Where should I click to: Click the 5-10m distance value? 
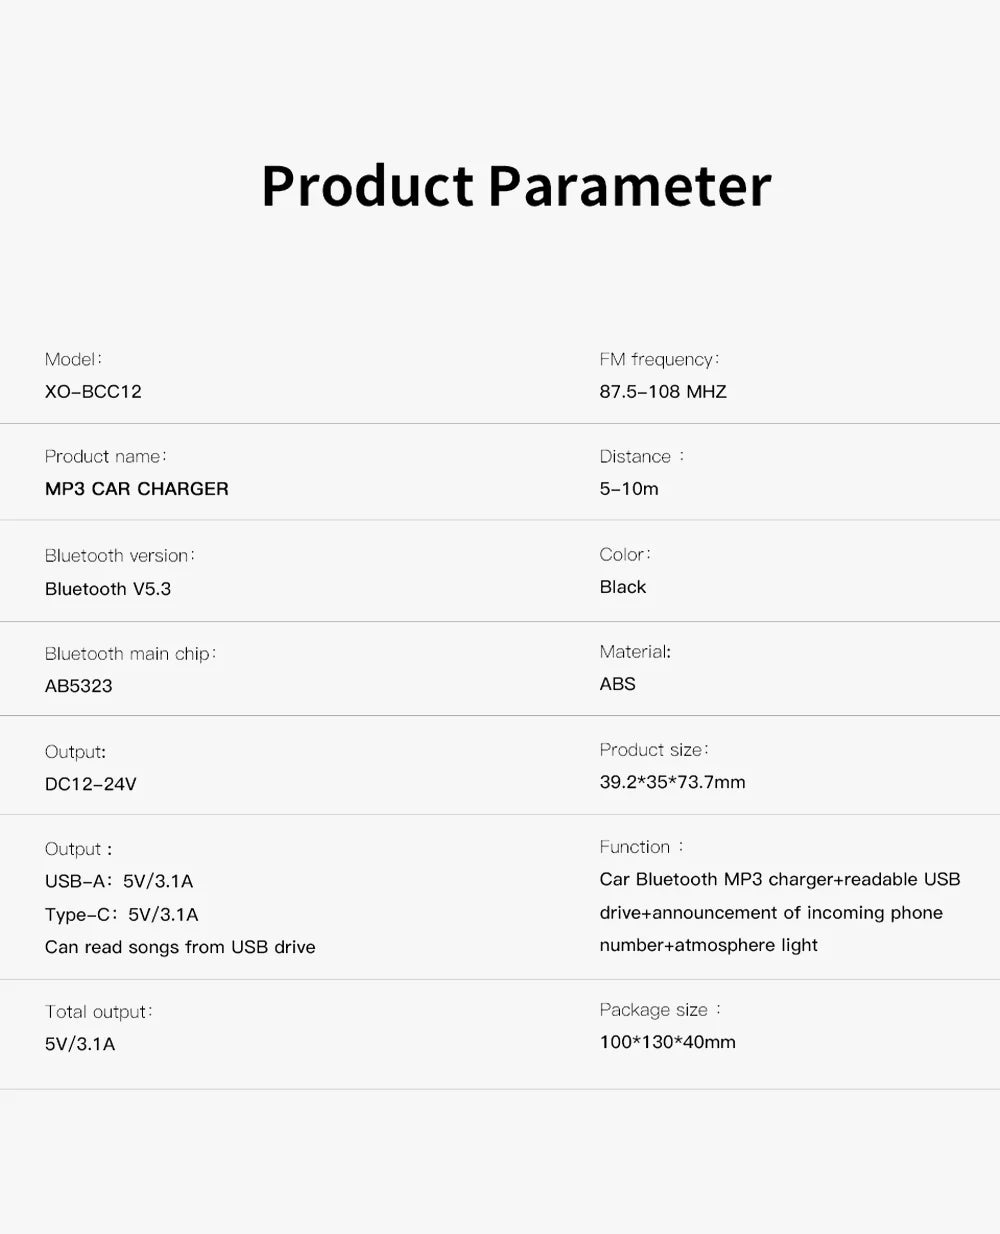click(629, 489)
